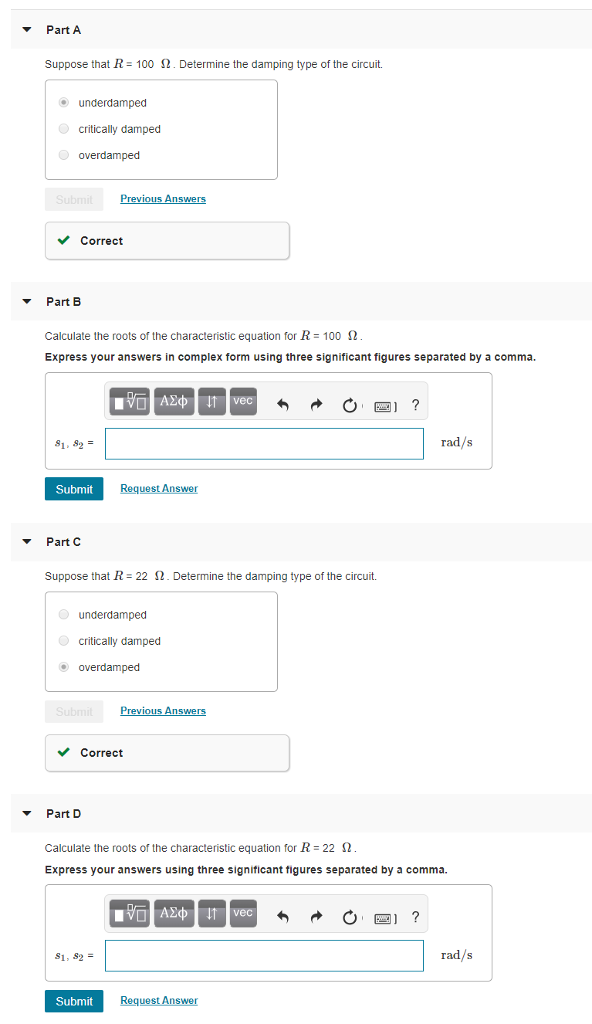Open the equation templates icon in Part B toolbar
592x1024 pixels.
pos(128,401)
